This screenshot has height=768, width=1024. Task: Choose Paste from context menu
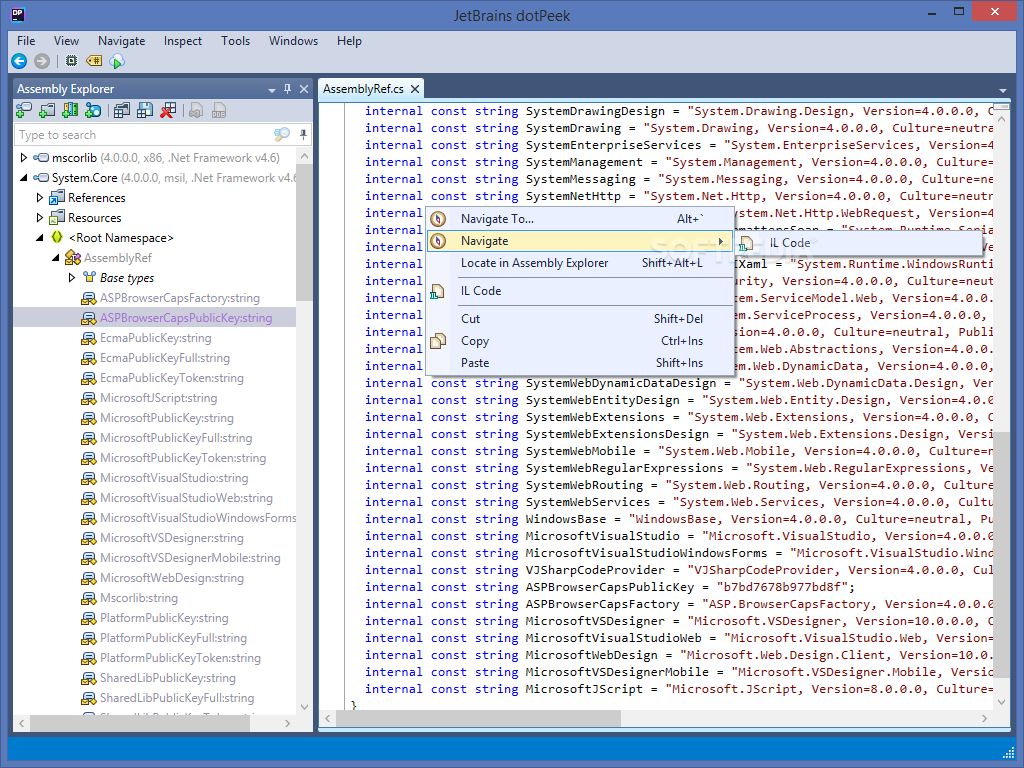[580, 362]
